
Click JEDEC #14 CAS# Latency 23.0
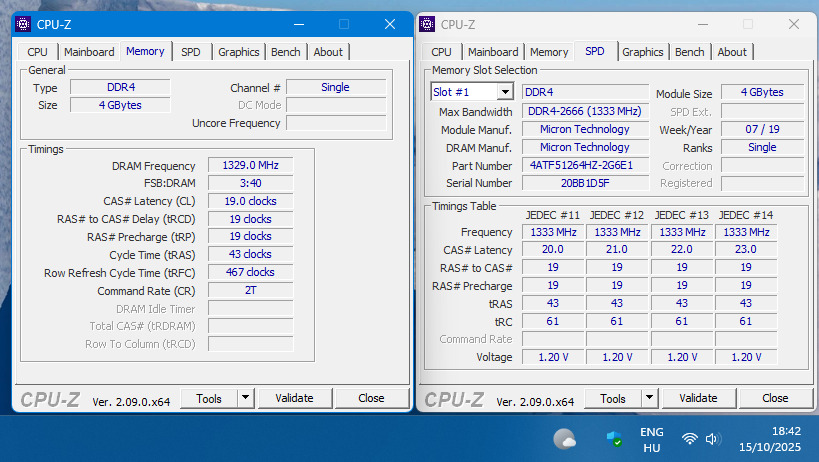pyautogui.click(x=746, y=250)
